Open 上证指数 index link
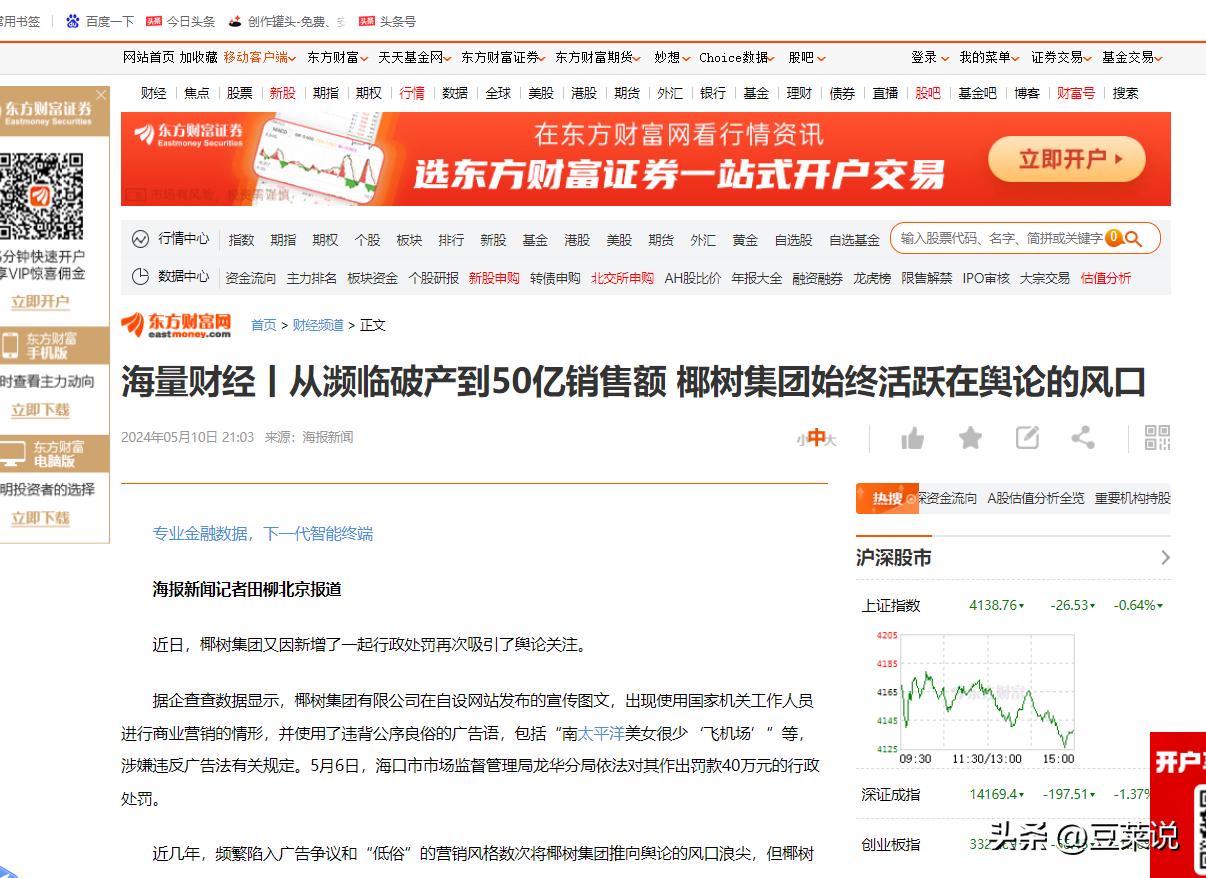The height and width of the screenshot is (878, 1206). pos(891,605)
